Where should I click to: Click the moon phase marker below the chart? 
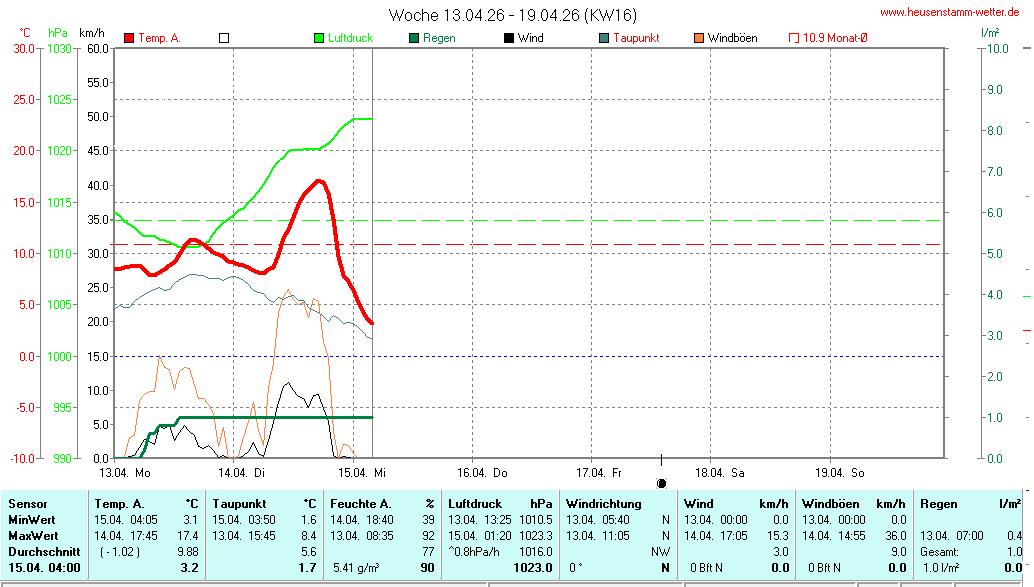661,483
